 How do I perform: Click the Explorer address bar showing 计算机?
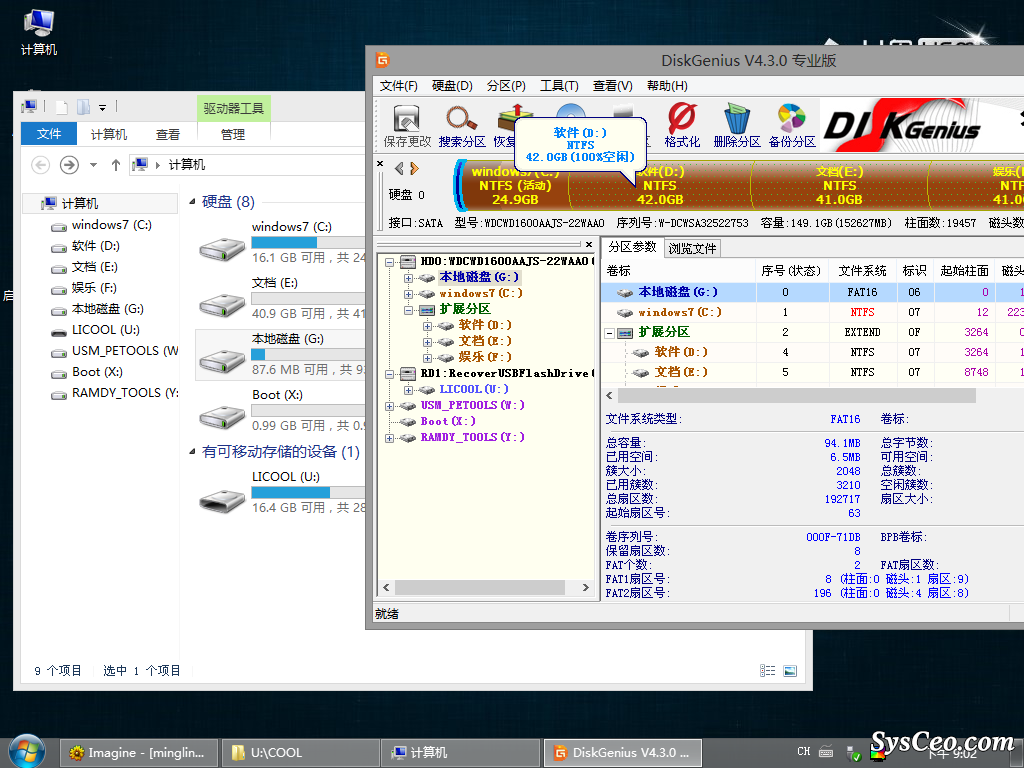(x=248, y=165)
